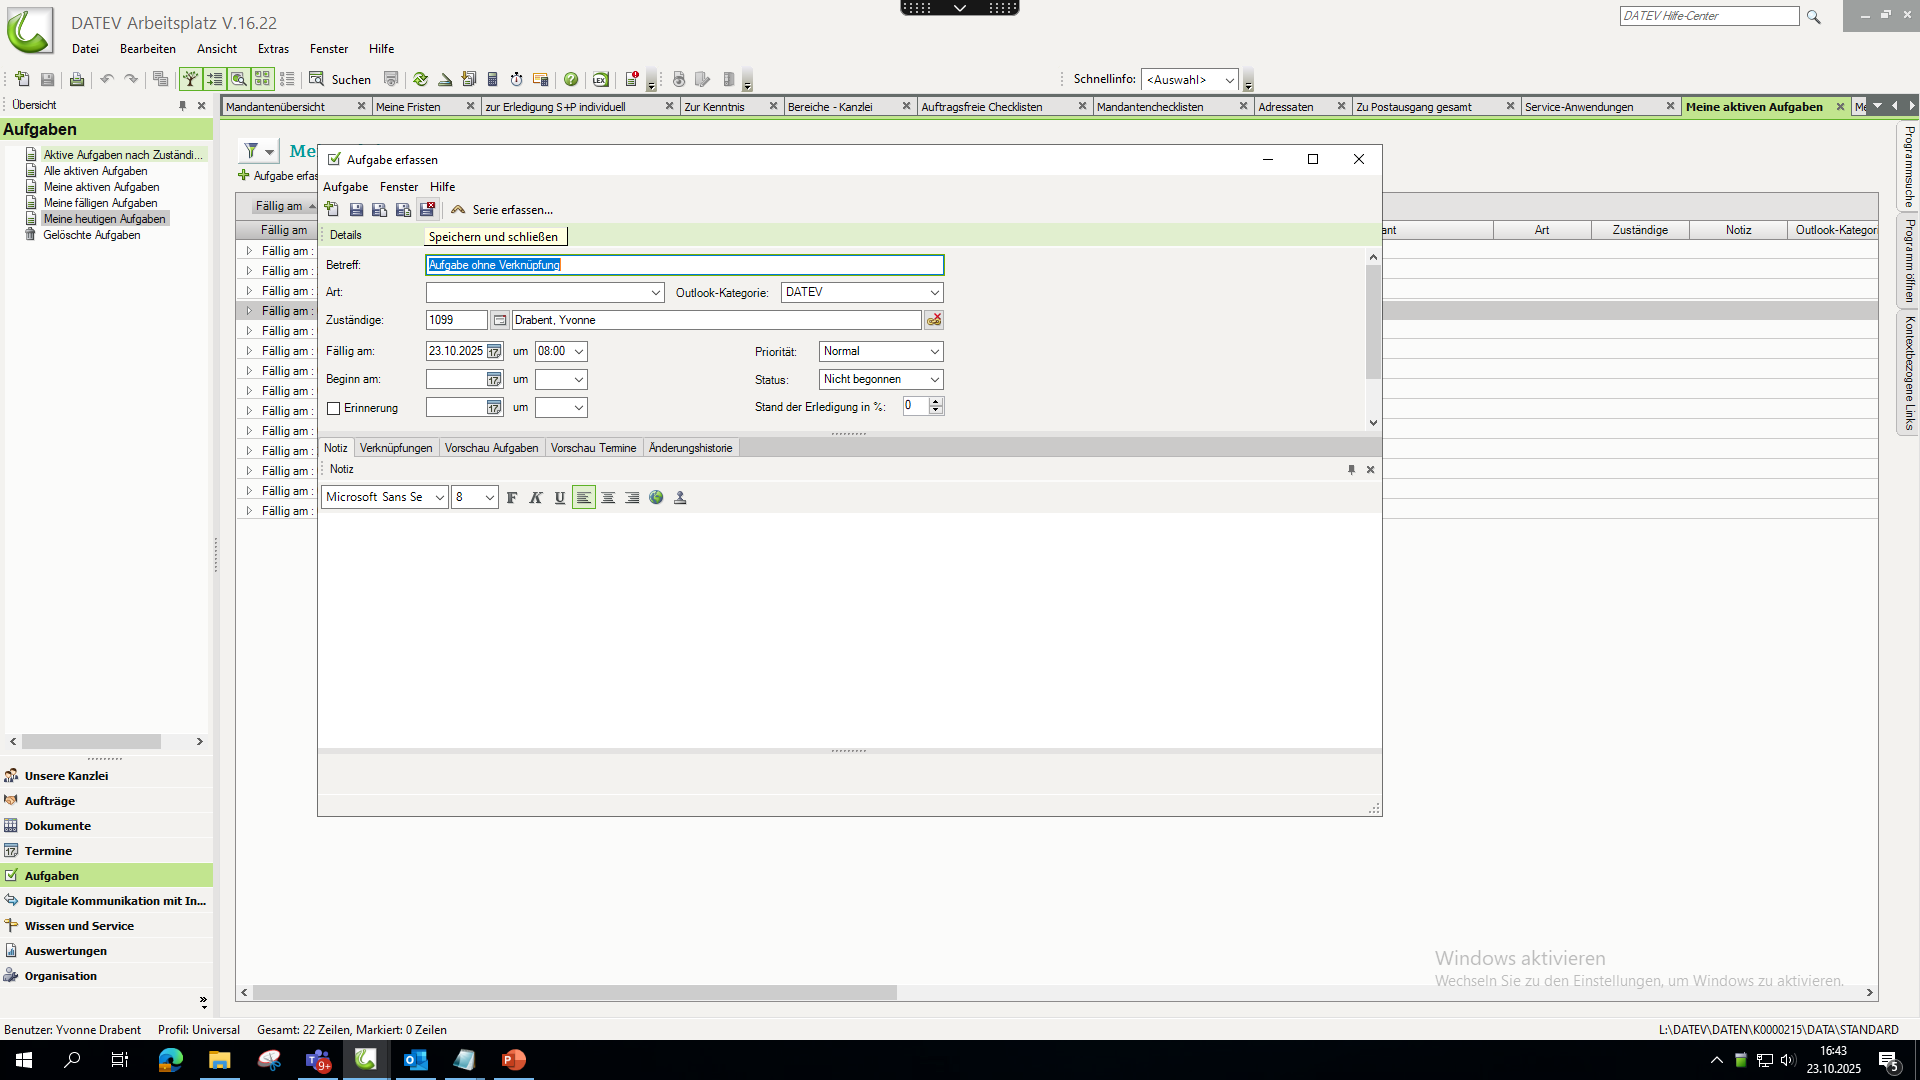Expand the Status dropdown 'Nicht begonnen'
This screenshot has height=1080, width=1920.
tap(934, 379)
